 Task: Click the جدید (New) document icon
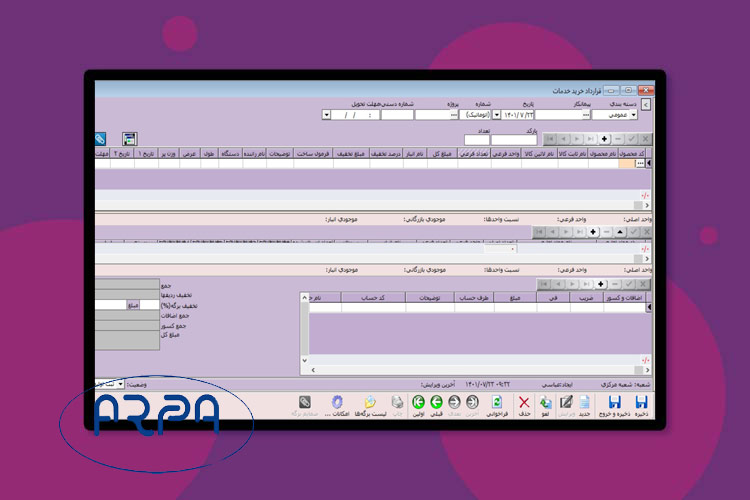pyautogui.click(x=583, y=403)
